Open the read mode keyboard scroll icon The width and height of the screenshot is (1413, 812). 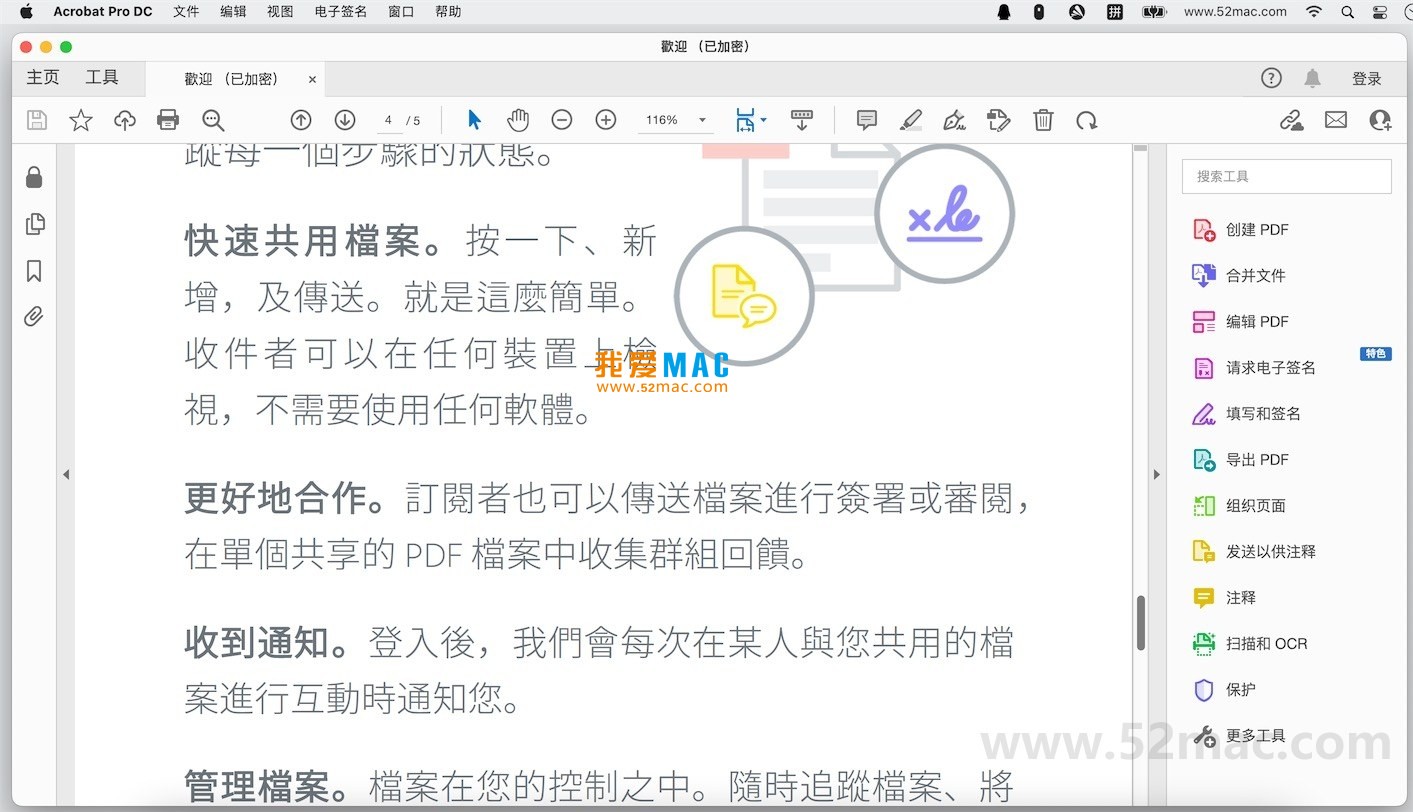802,120
